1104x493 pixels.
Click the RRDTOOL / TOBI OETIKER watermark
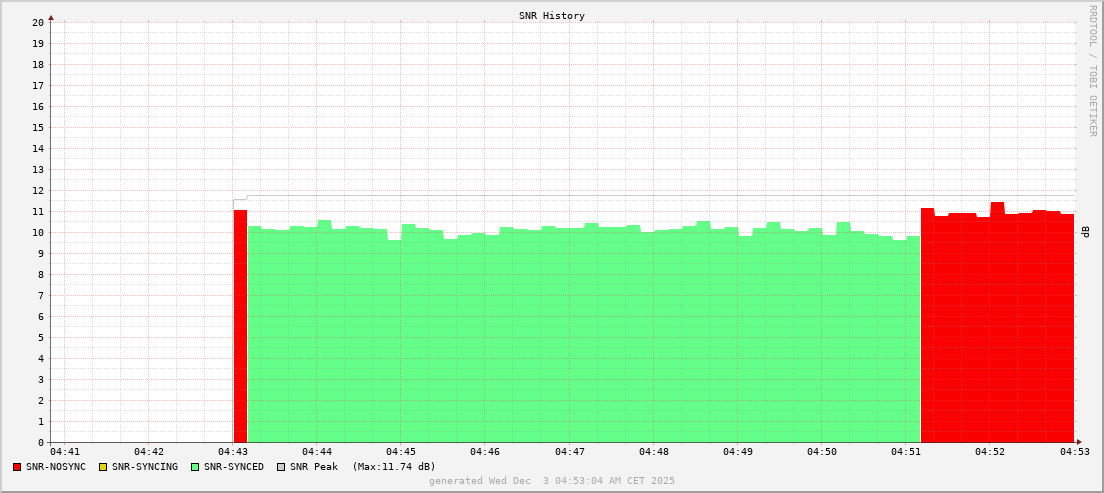(1092, 70)
